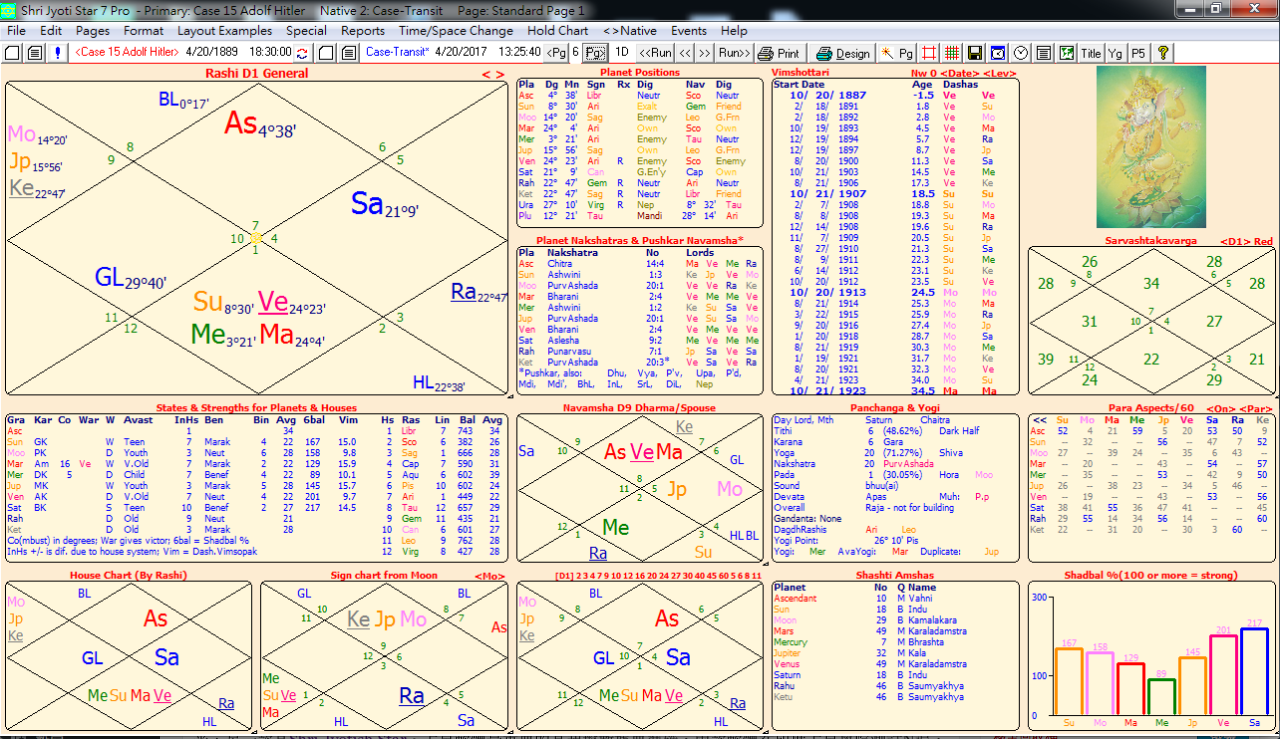Viewport: 1280px width, 739px height.
Task: Go to previous page with <Pg
Action: pos(555,52)
